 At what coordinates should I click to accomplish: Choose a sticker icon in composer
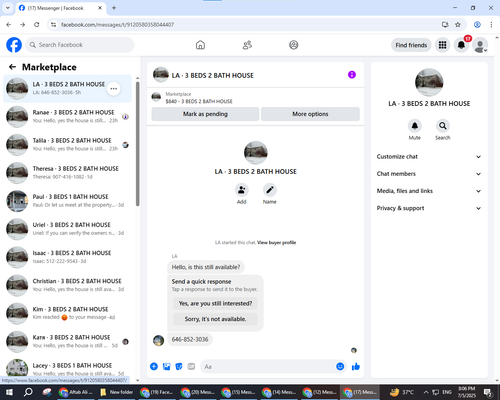point(179,367)
